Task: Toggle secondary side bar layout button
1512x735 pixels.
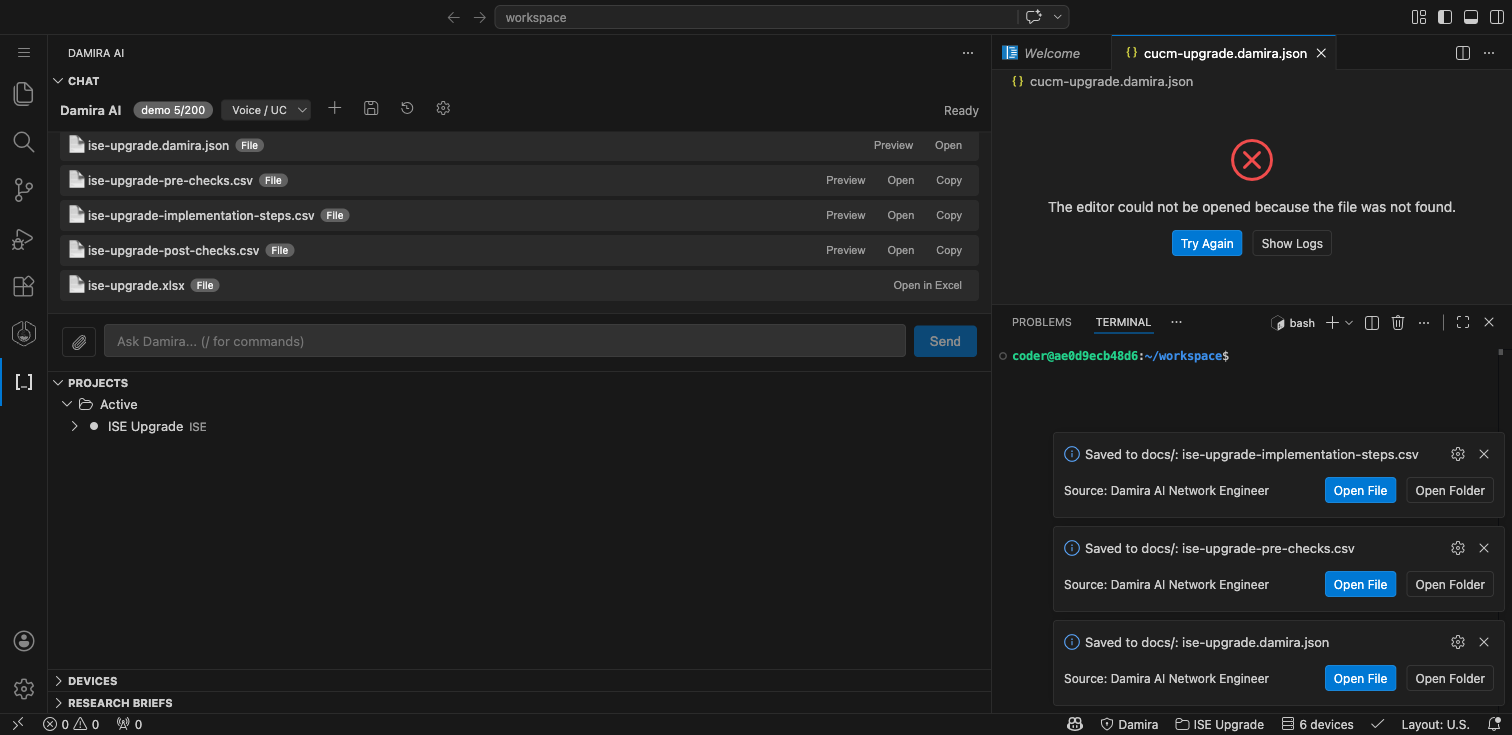Action: click(x=1497, y=17)
